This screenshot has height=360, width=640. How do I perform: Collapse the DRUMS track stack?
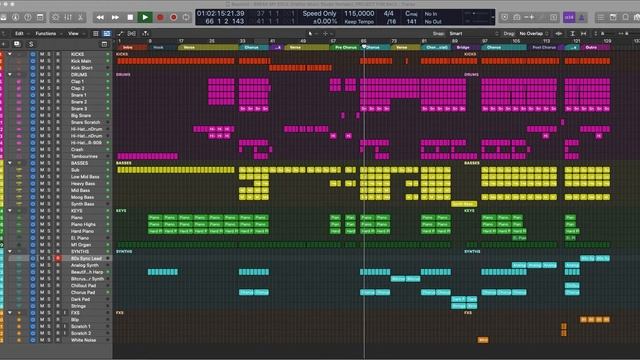(x=10, y=75)
